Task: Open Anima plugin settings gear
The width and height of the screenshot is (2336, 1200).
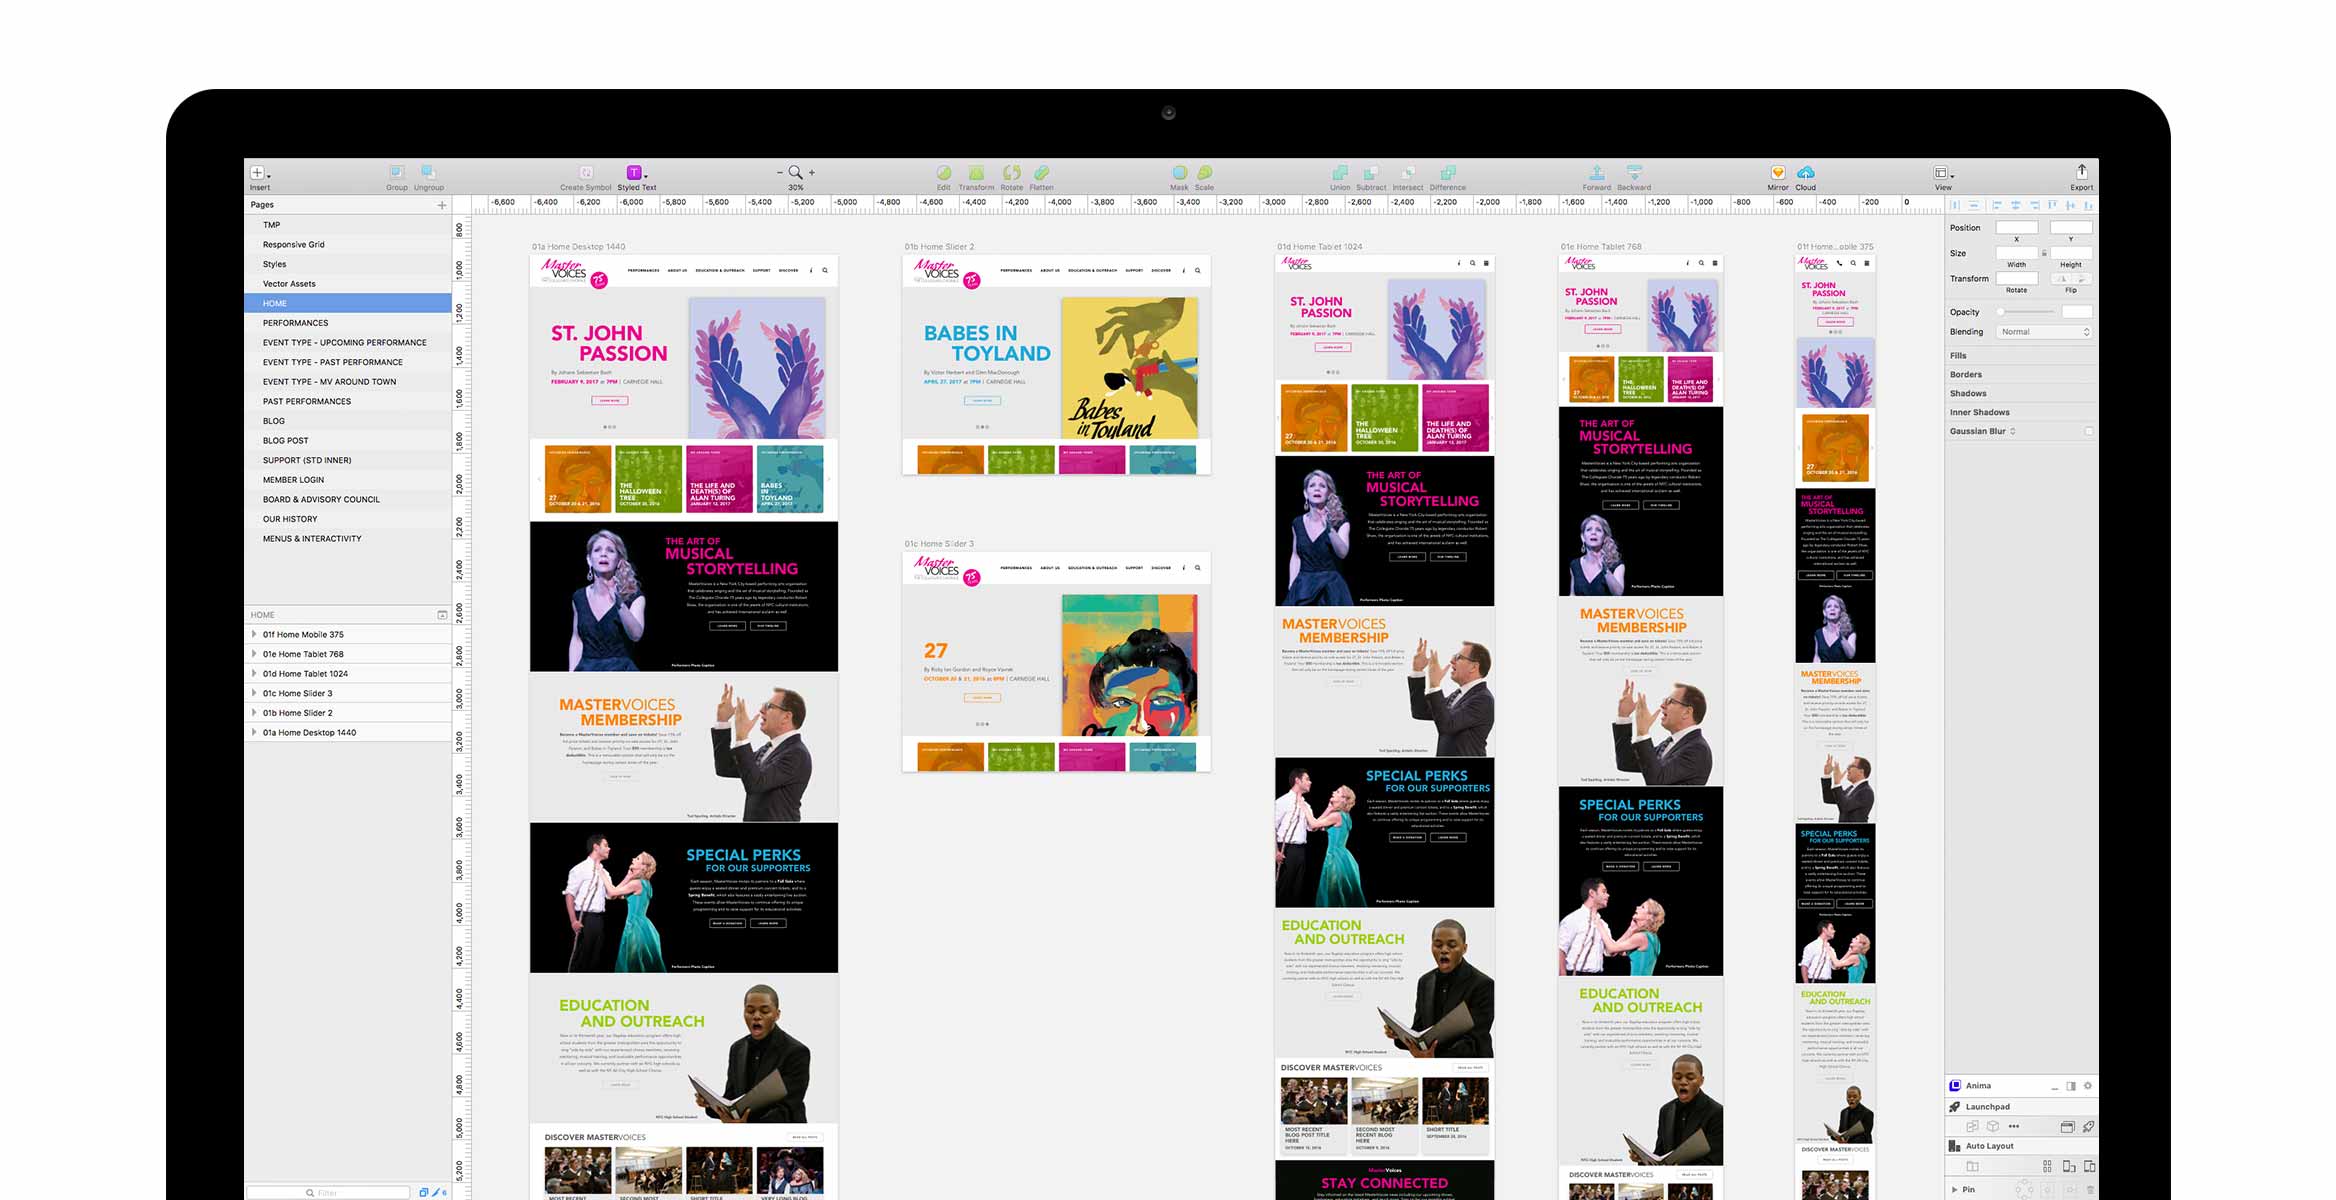Action: click(x=2088, y=1086)
